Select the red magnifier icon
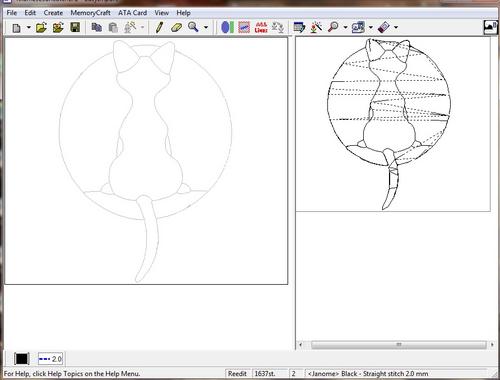500x380 pixels. [x=333, y=27]
